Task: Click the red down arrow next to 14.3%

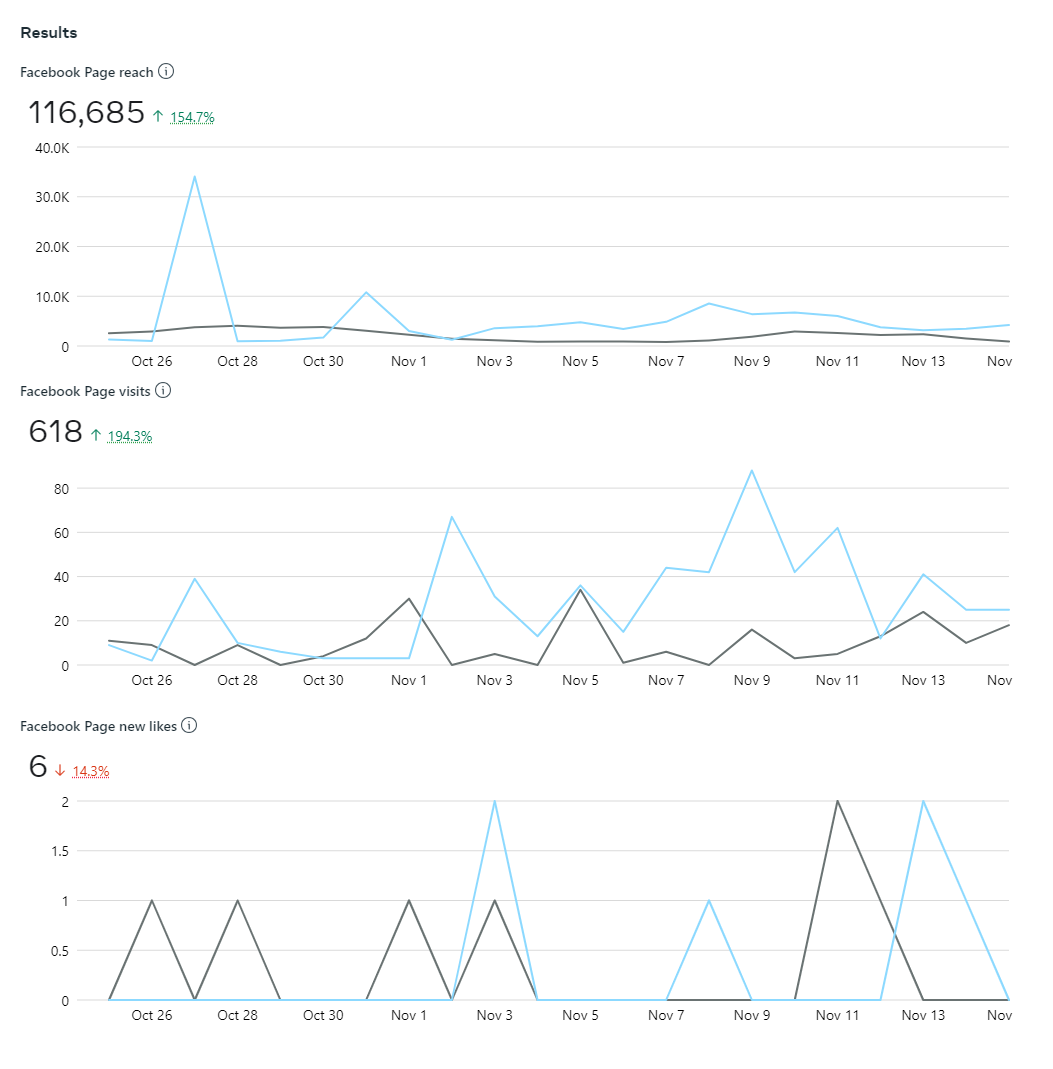Action: pyautogui.click(x=60, y=770)
